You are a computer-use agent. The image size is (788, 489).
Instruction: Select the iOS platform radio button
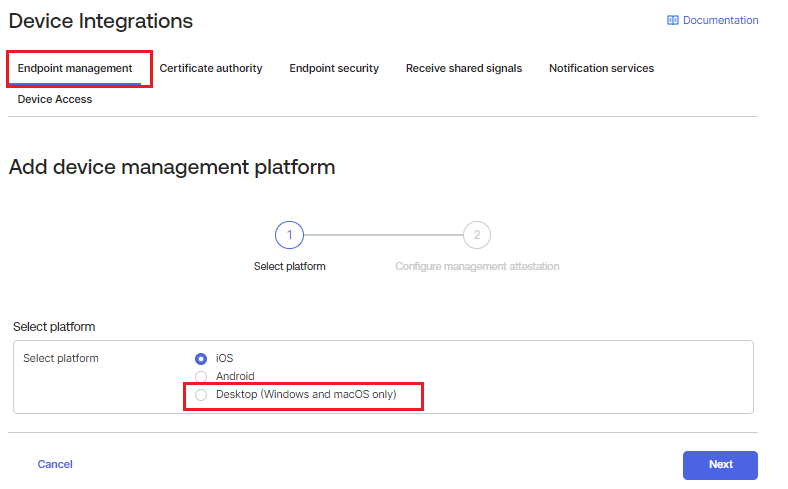[x=201, y=358]
